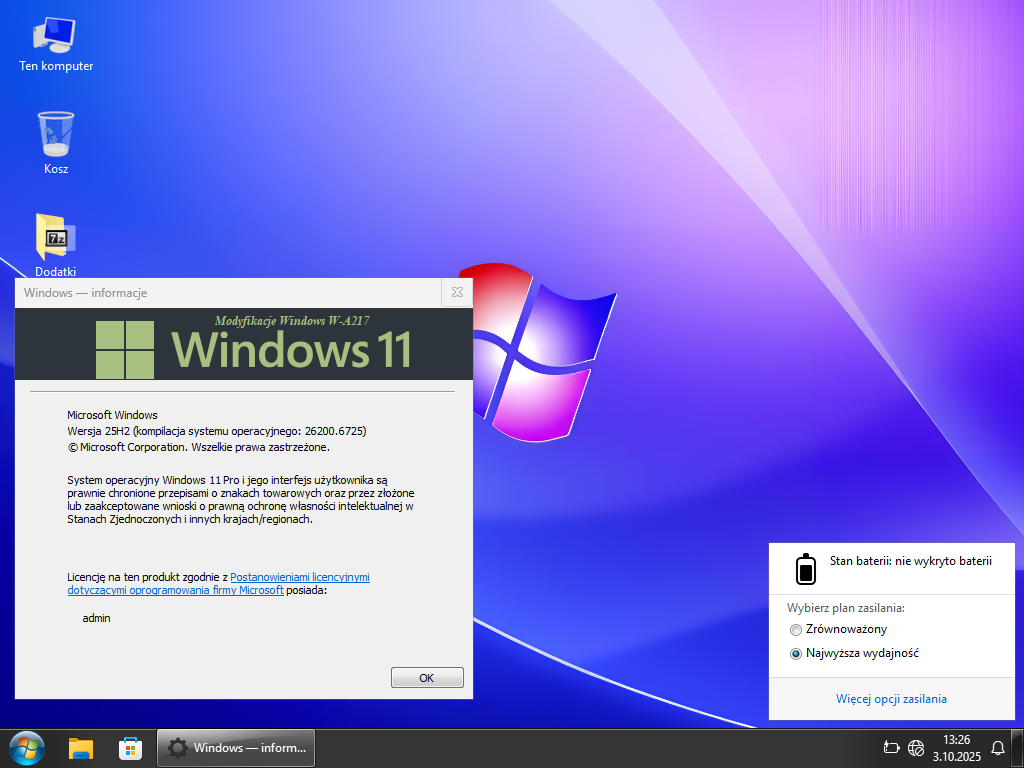Screen dimensions: 1024x768
Task: Select the Kosz recycle bin icon
Action: (56, 142)
